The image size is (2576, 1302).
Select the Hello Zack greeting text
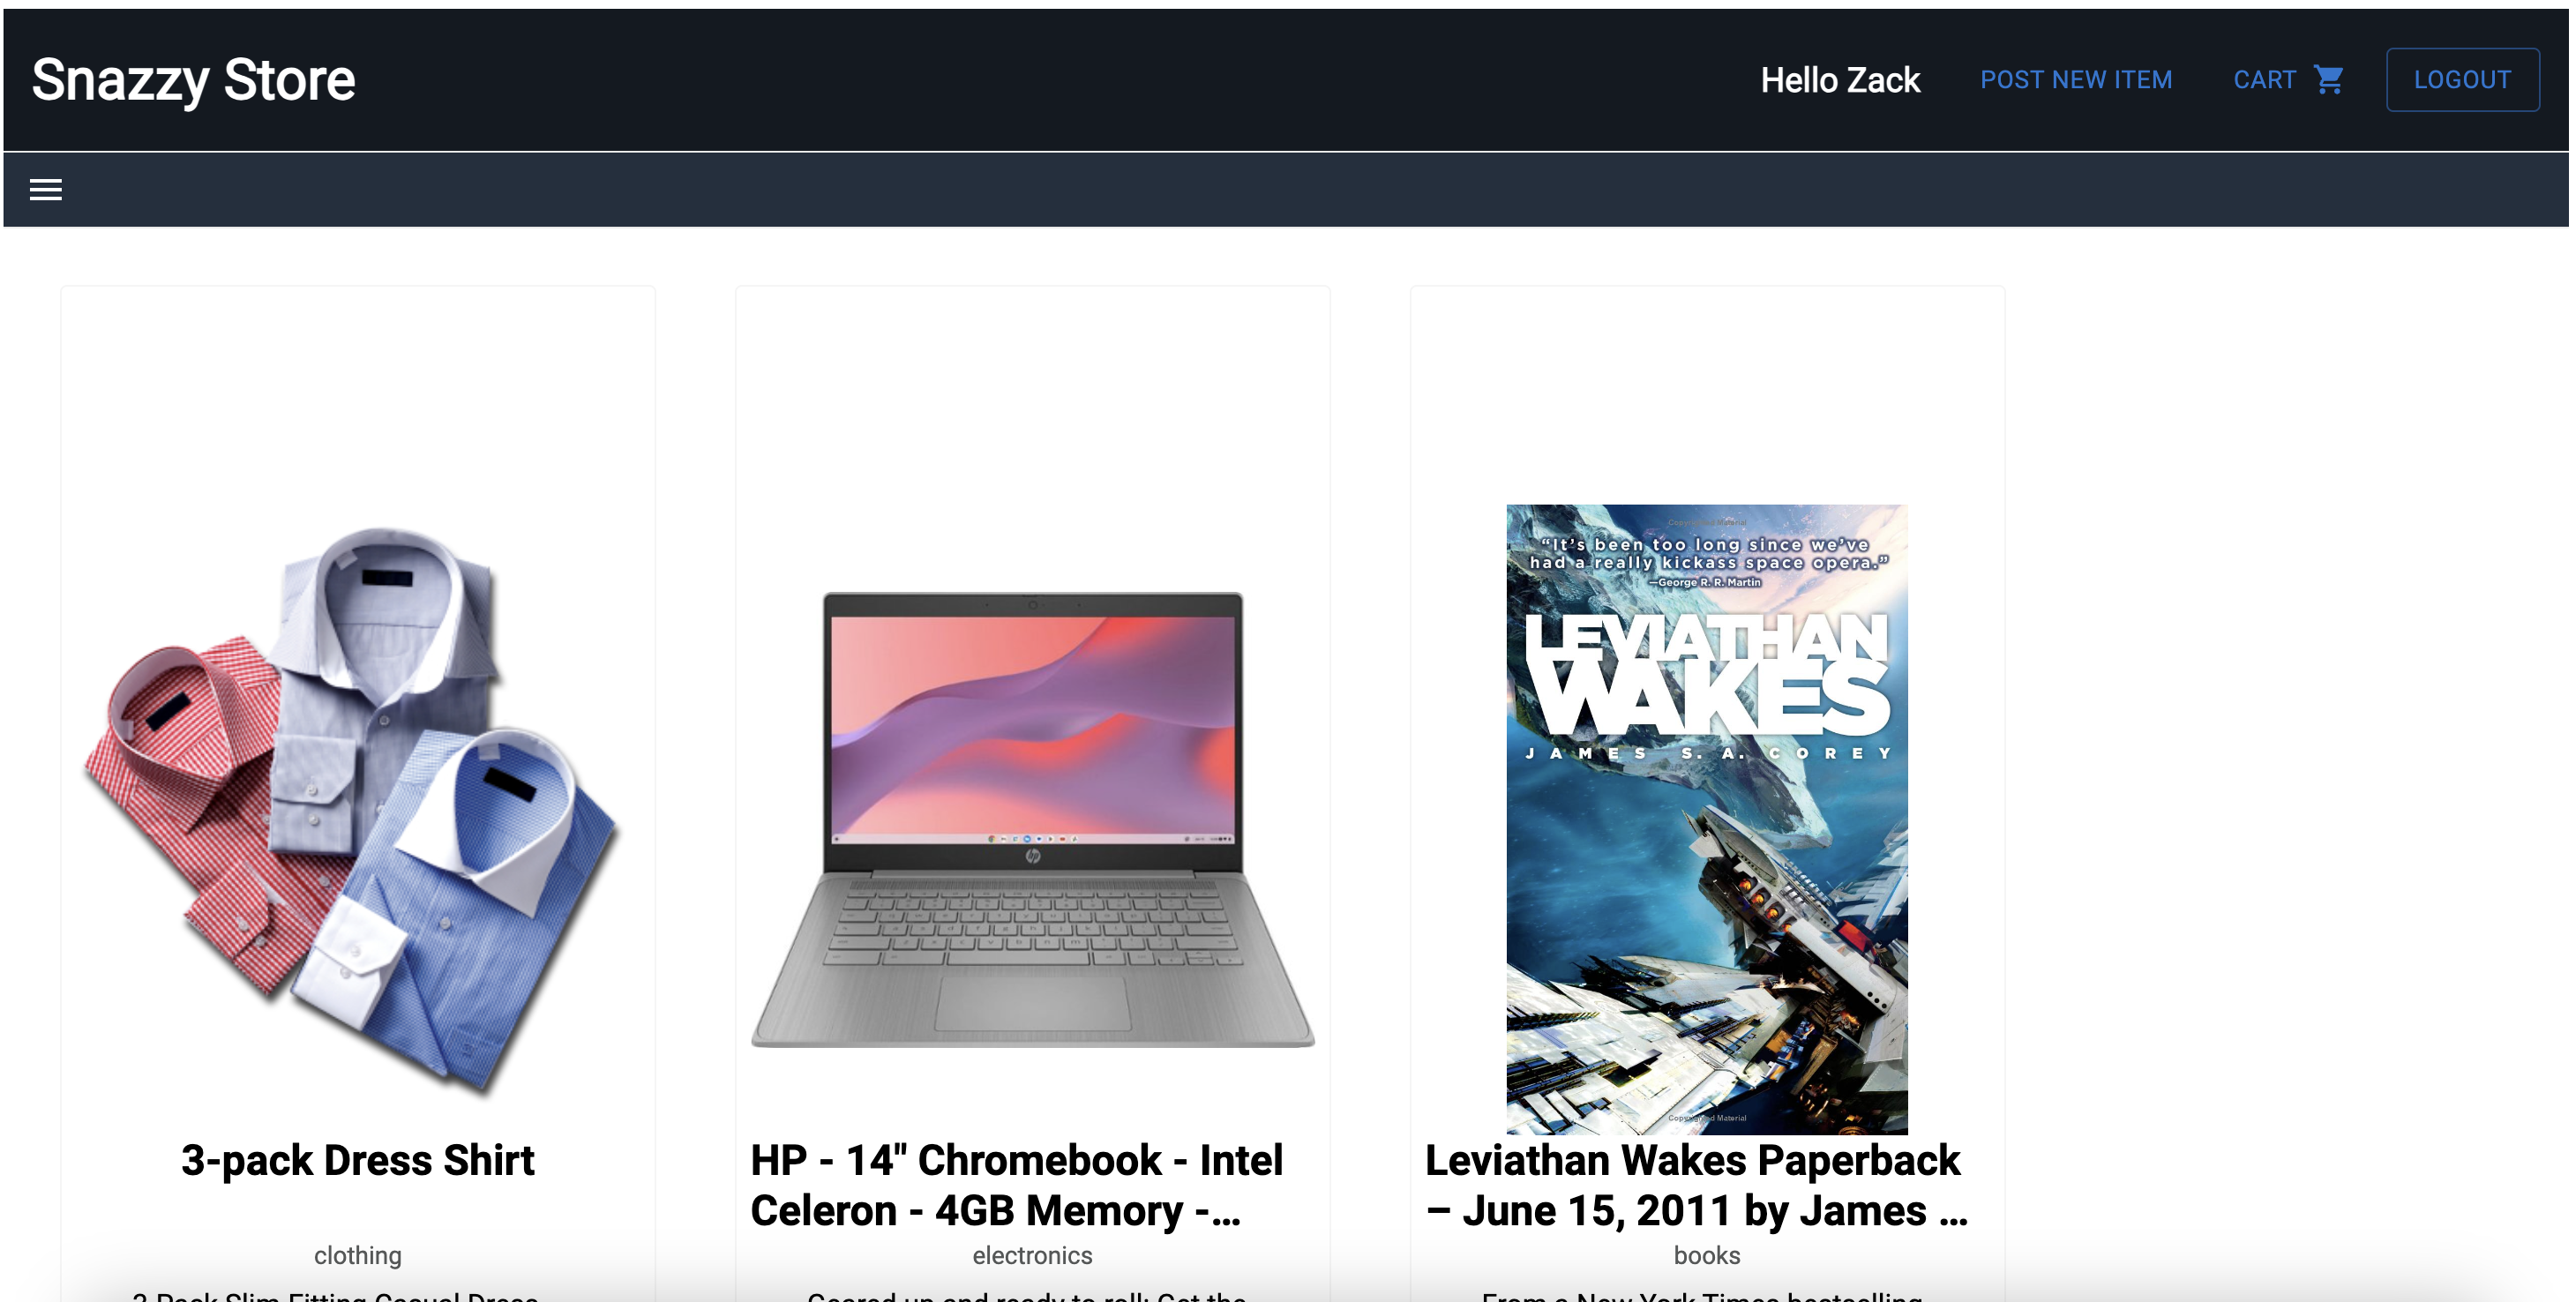click(x=1840, y=80)
